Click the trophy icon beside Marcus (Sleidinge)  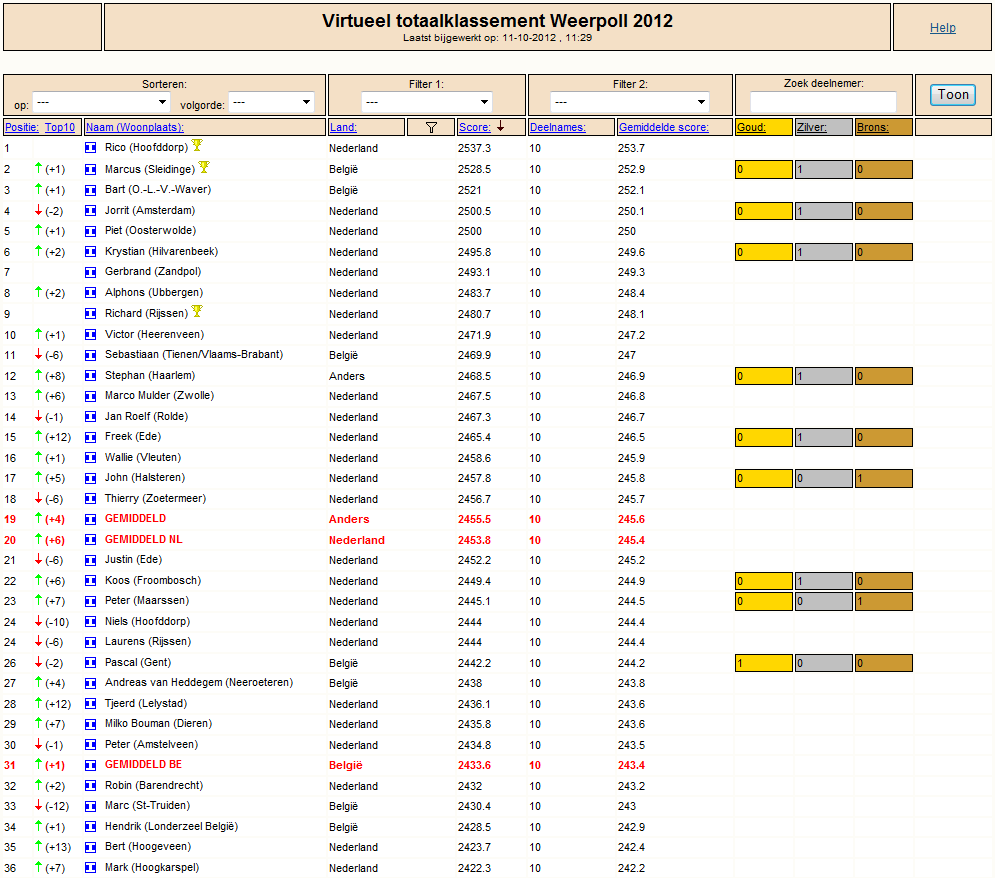[204, 167]
